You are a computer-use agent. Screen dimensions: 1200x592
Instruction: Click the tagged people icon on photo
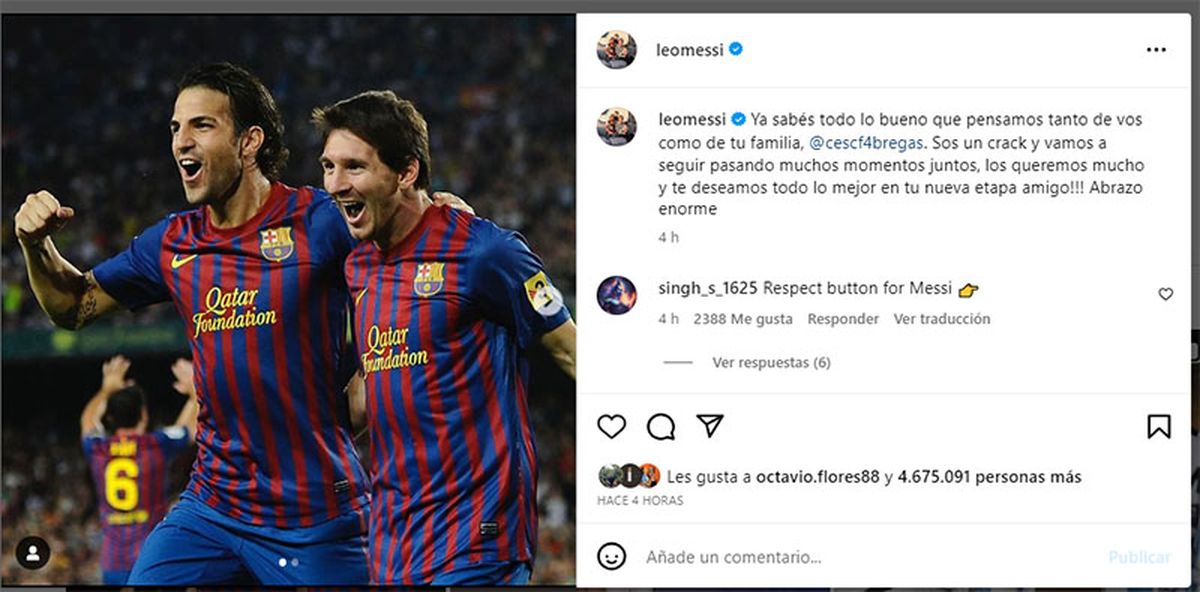[x=32, y=552]
